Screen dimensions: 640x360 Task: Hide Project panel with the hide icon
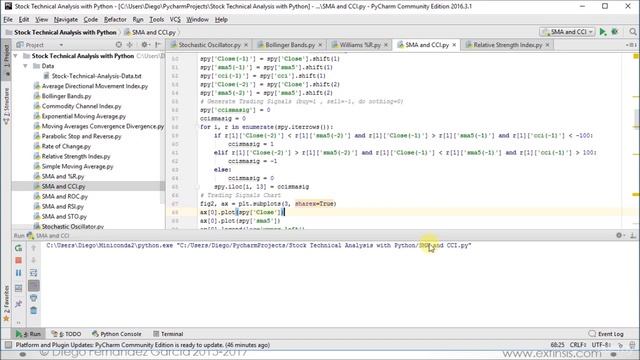pyautogui.click(x=158, y=45)
